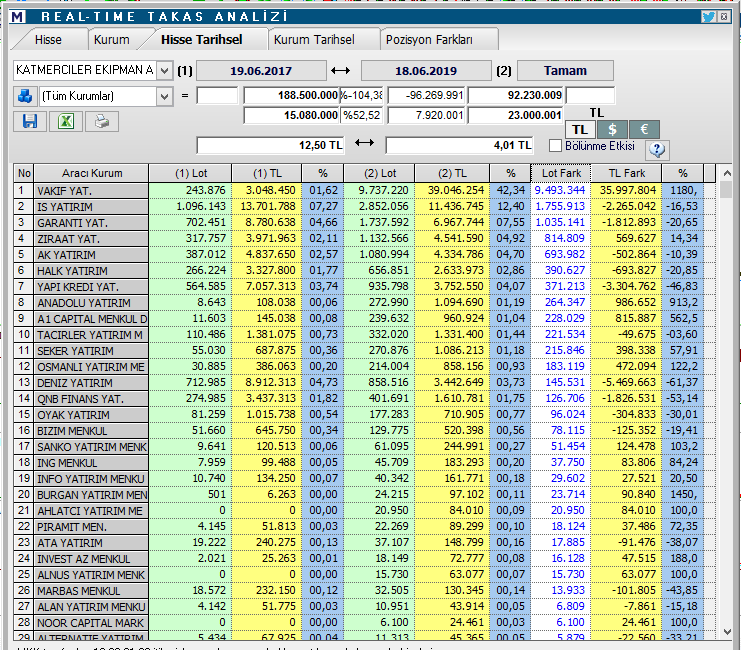Open the help question mark icon

[x=657, y=149]
